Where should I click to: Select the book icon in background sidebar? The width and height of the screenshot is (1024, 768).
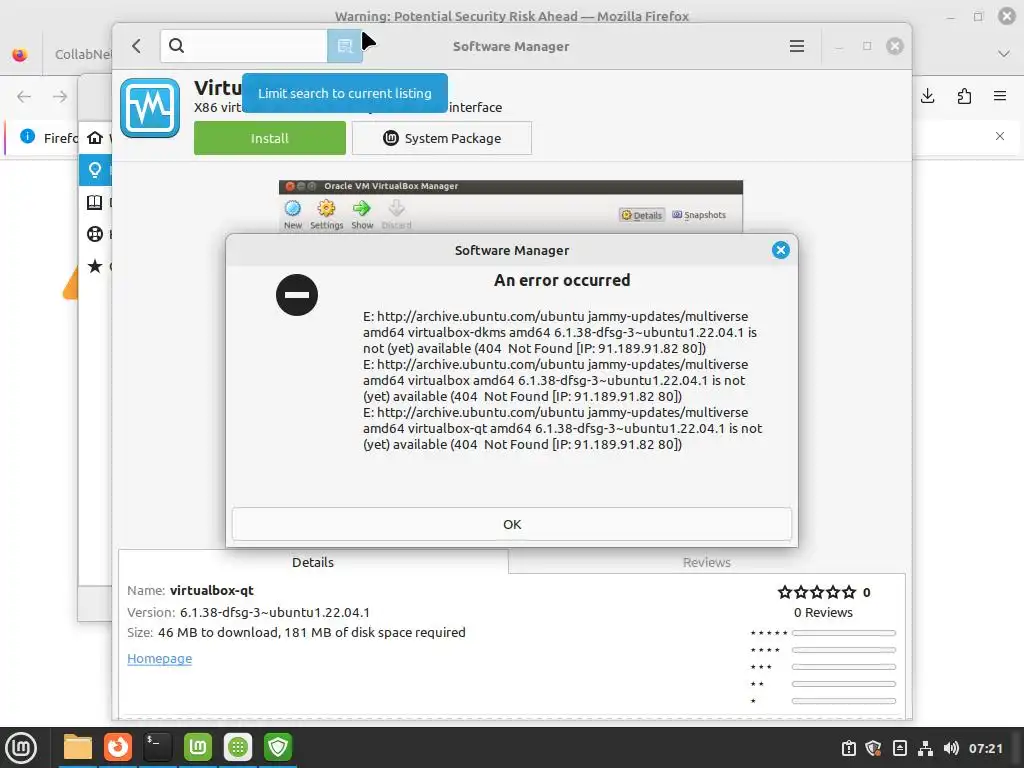coord(95,202)
